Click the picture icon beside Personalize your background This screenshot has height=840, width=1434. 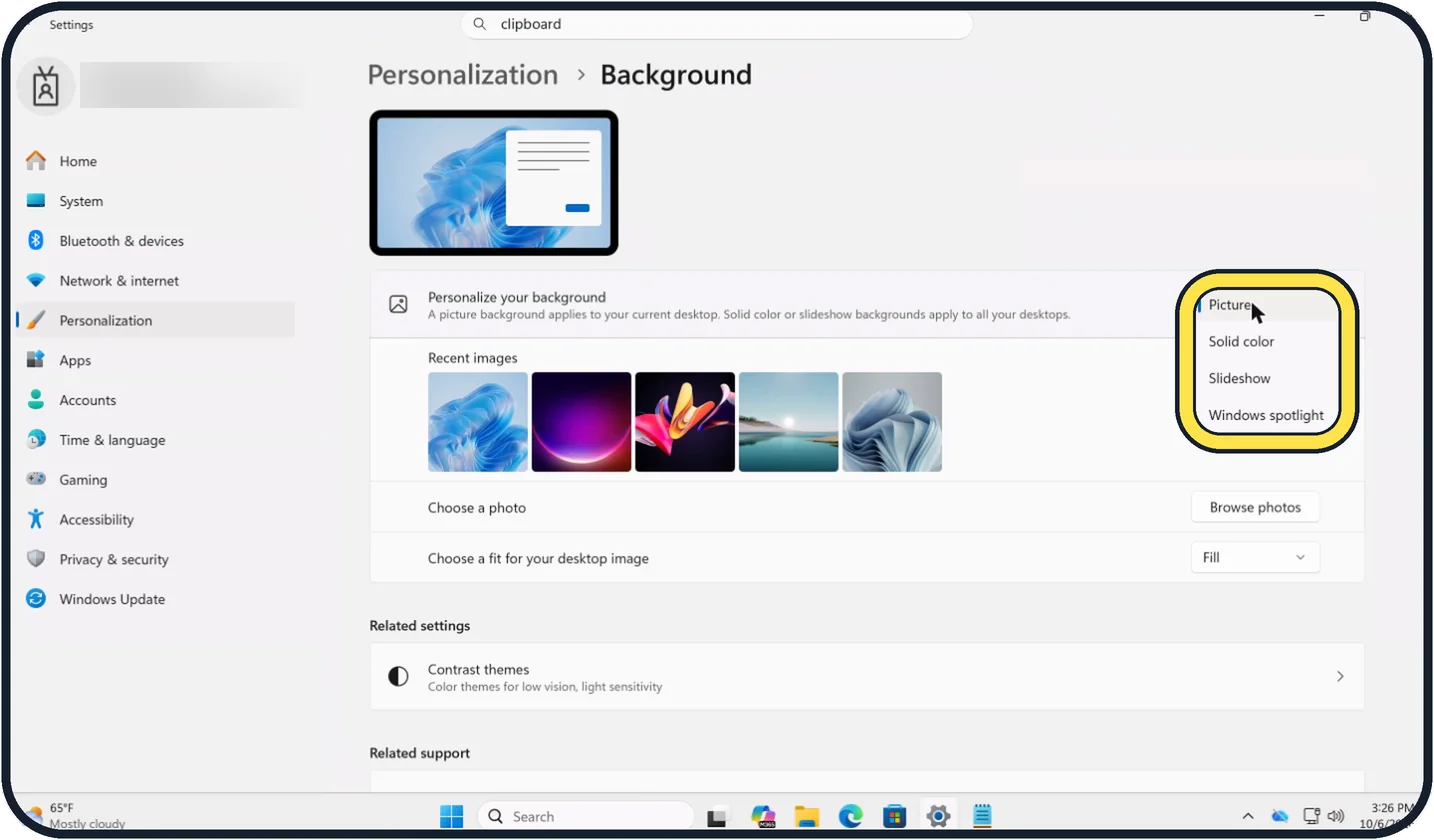(x=398, y=304)
